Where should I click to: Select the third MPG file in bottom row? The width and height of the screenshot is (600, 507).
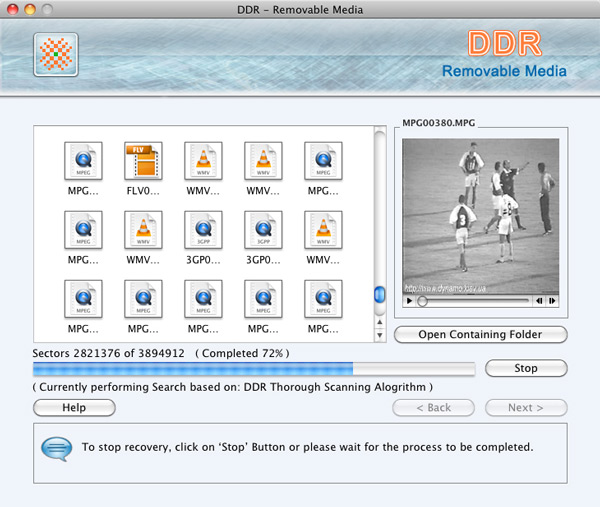pos(203,299)
